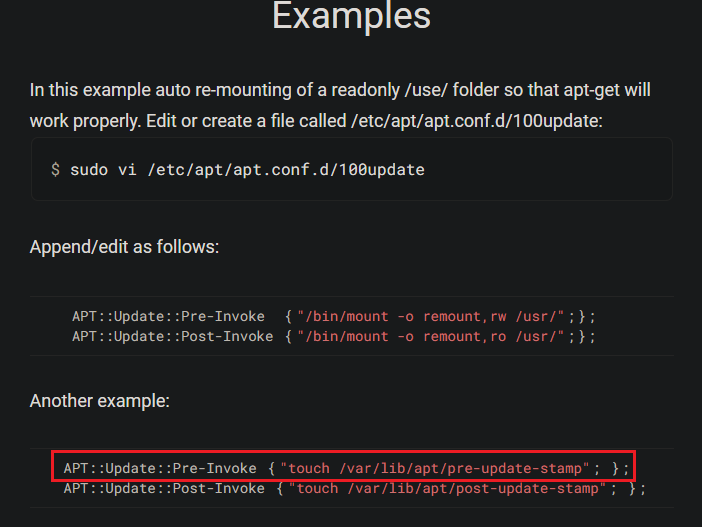Click the 100update file path in the command block

point(286,170)
